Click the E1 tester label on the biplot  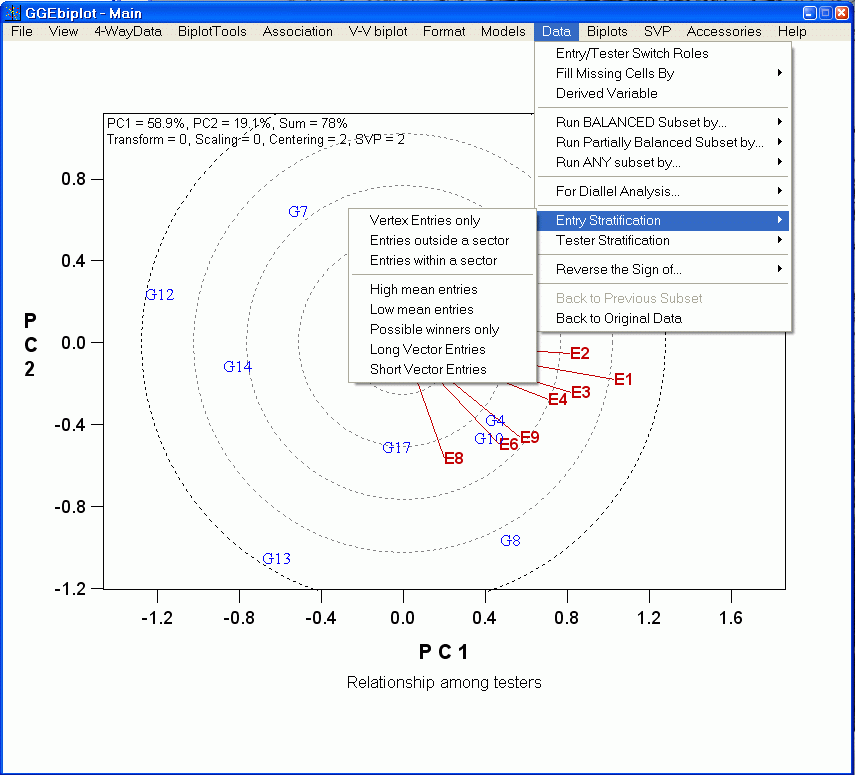(624, 379)
